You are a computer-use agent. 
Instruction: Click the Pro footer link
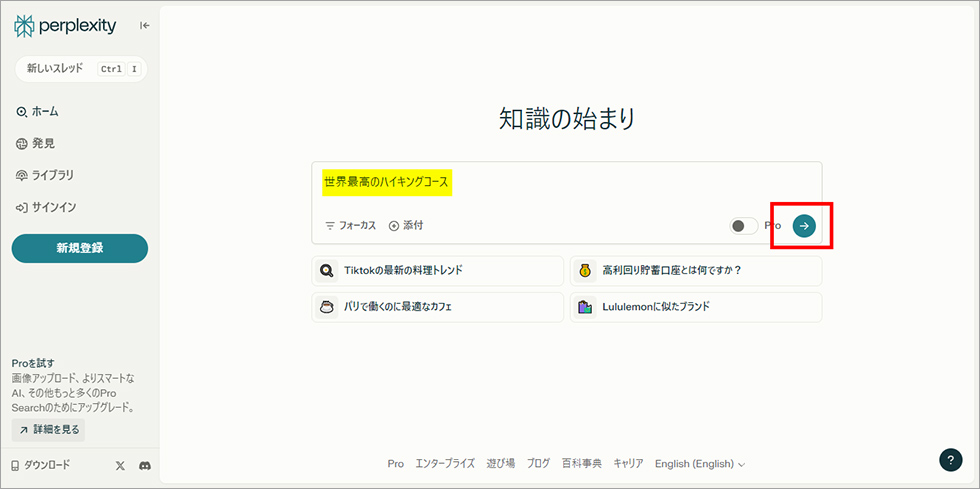396,464
